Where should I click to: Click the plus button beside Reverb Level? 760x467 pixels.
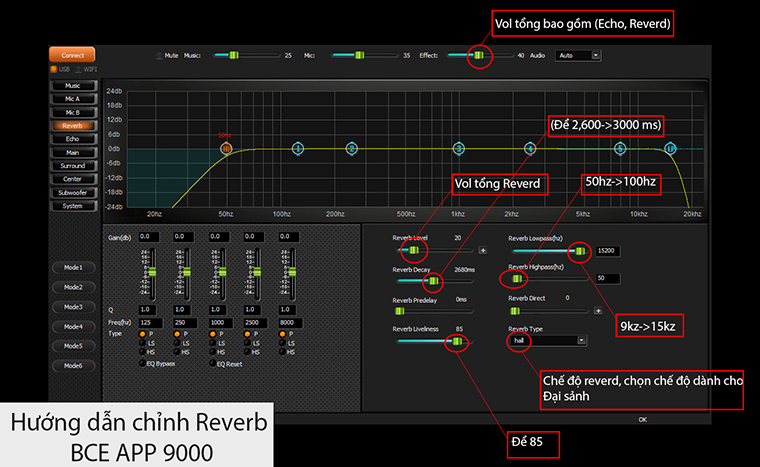(483, 250)
